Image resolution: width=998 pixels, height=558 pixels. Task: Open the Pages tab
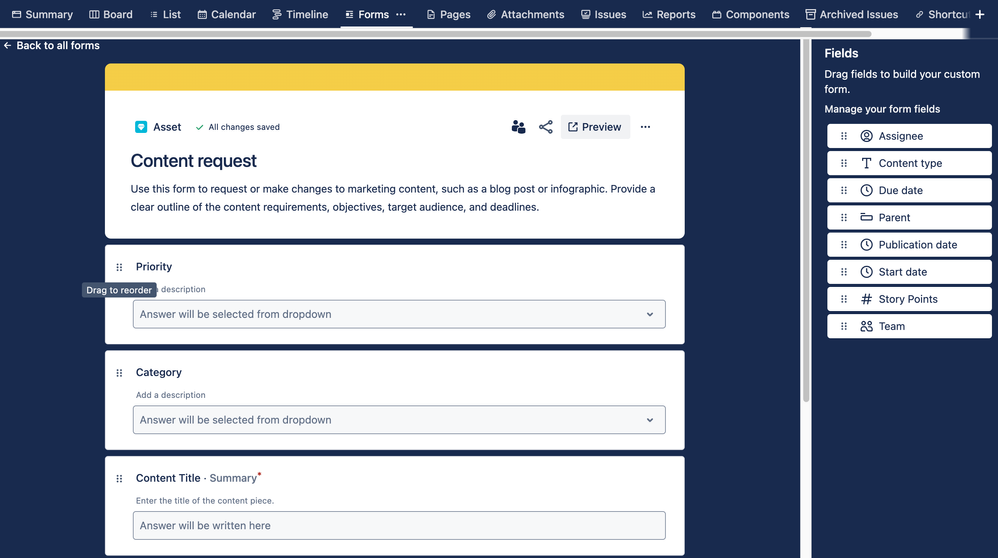pos(449,14)
